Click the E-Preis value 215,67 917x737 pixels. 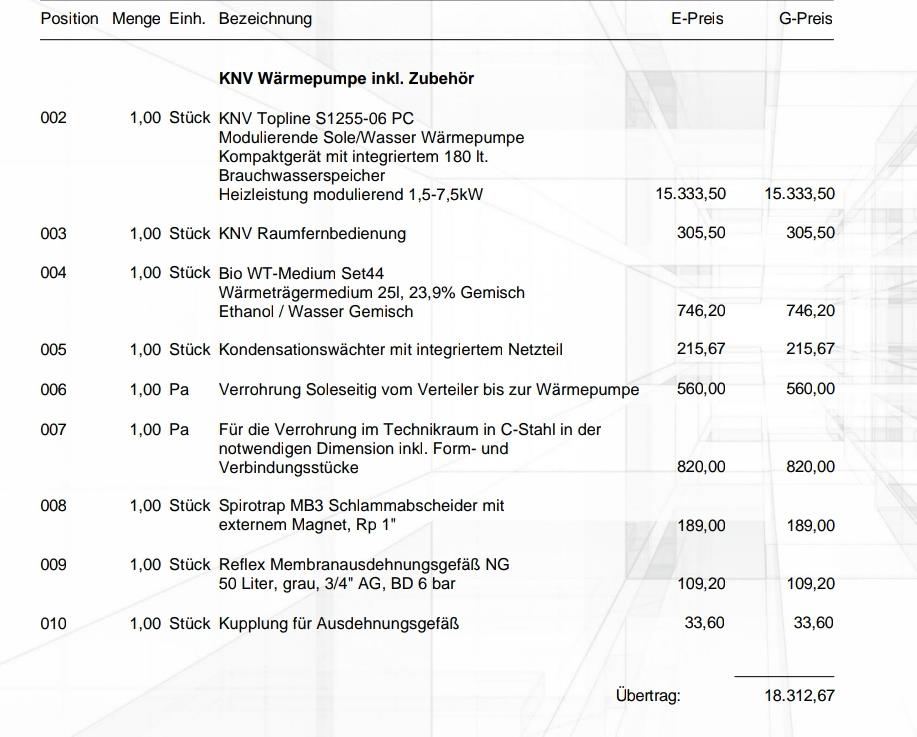click(701, 349)
